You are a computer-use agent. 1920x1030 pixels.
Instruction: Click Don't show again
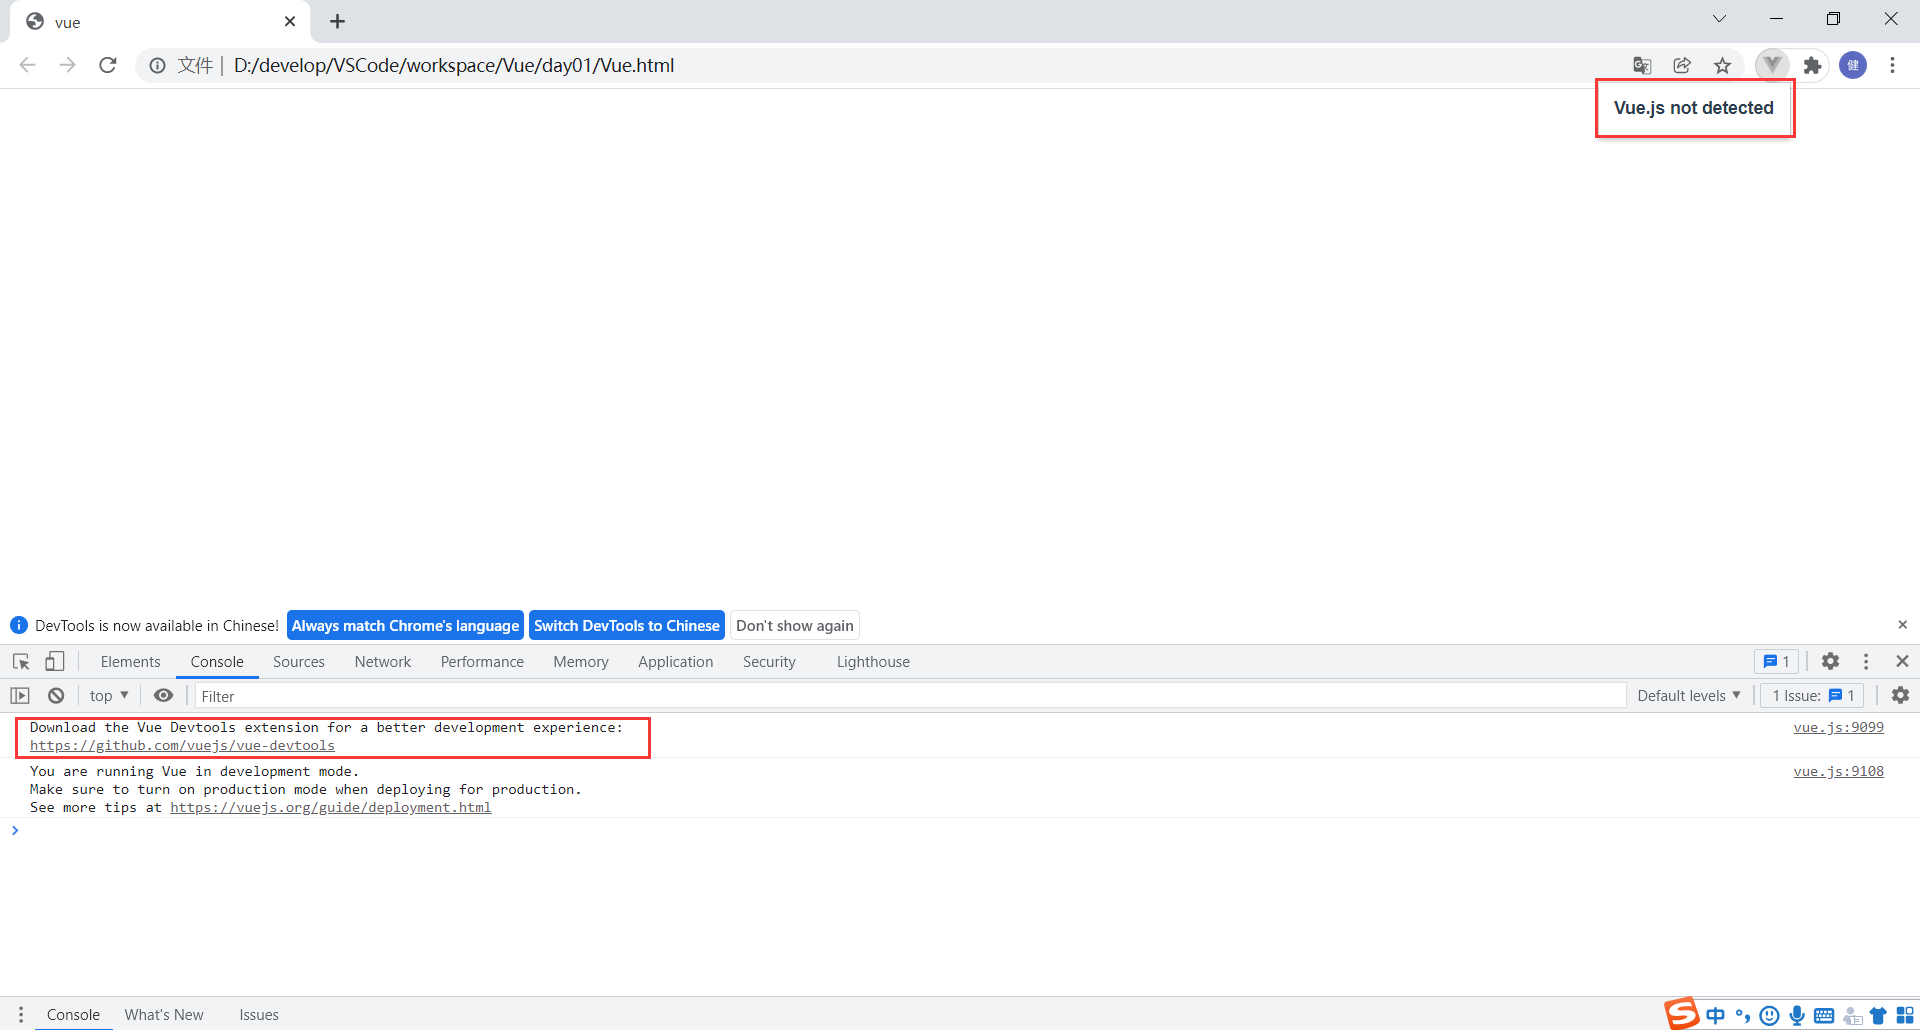pyautogui.click(x=795, y=625)
